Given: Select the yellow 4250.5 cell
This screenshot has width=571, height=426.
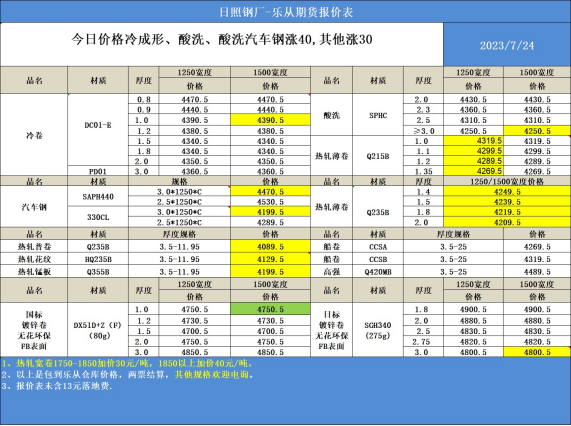Looking at the screenshot, I should pos(537,131).
